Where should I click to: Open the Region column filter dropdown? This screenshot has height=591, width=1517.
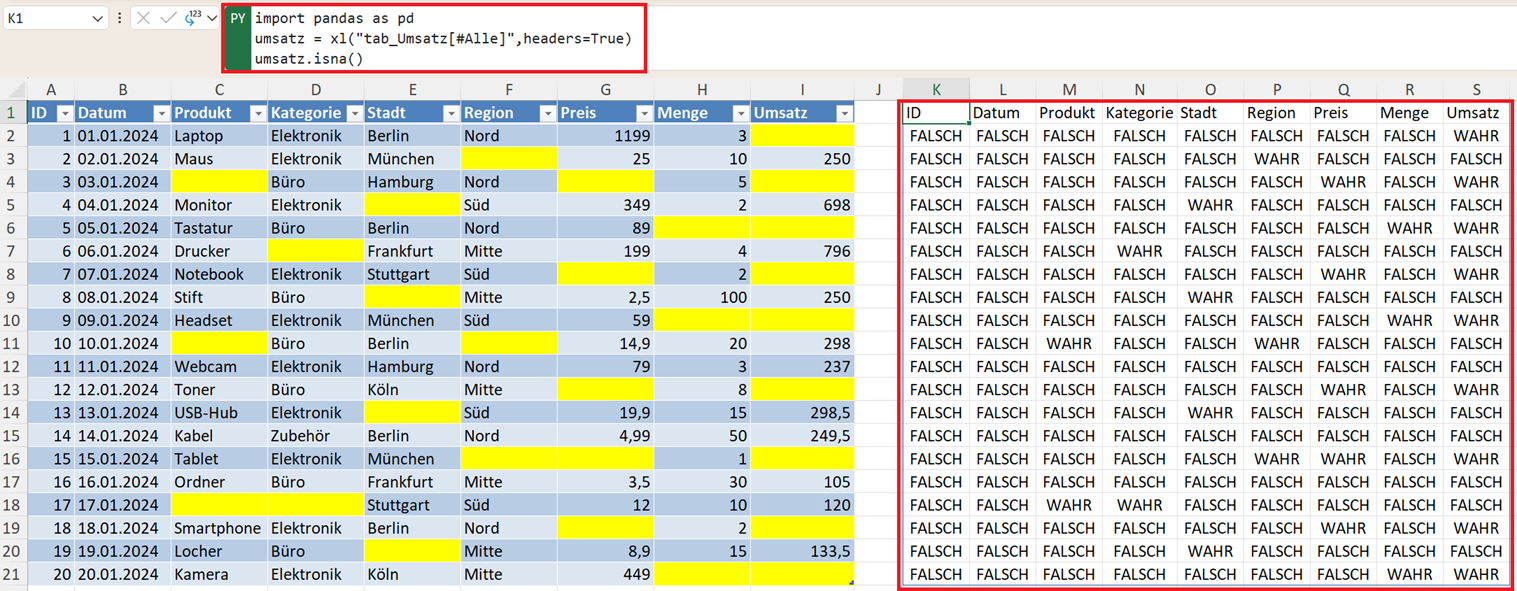coord(547,114)
